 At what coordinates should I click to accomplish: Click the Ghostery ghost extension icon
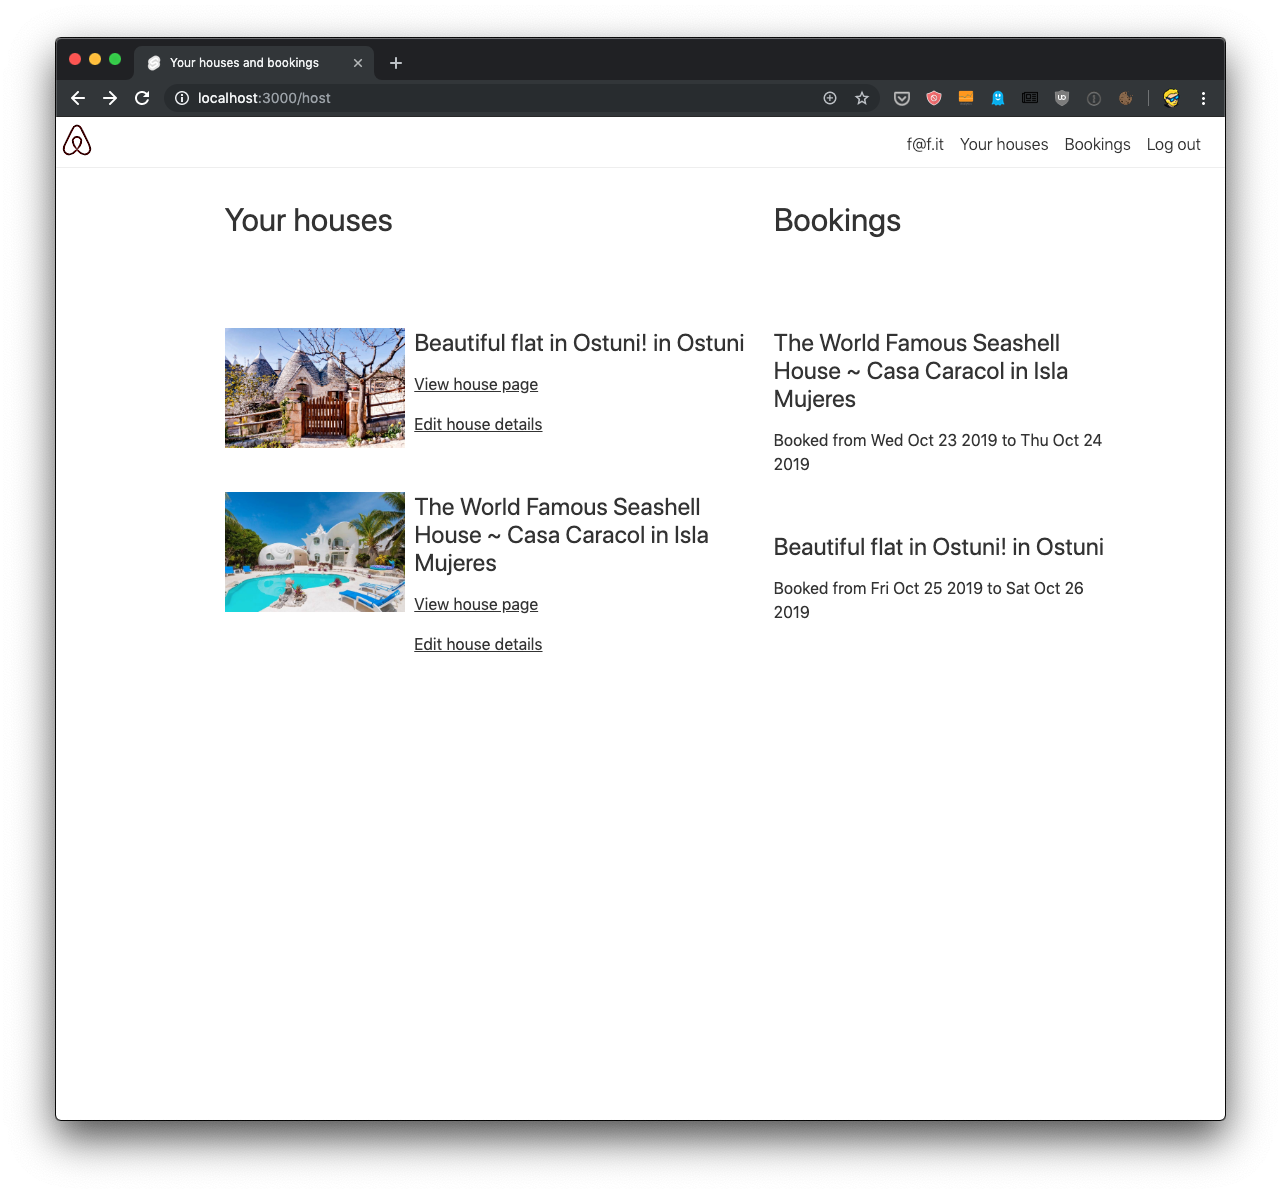coord(998,98)
